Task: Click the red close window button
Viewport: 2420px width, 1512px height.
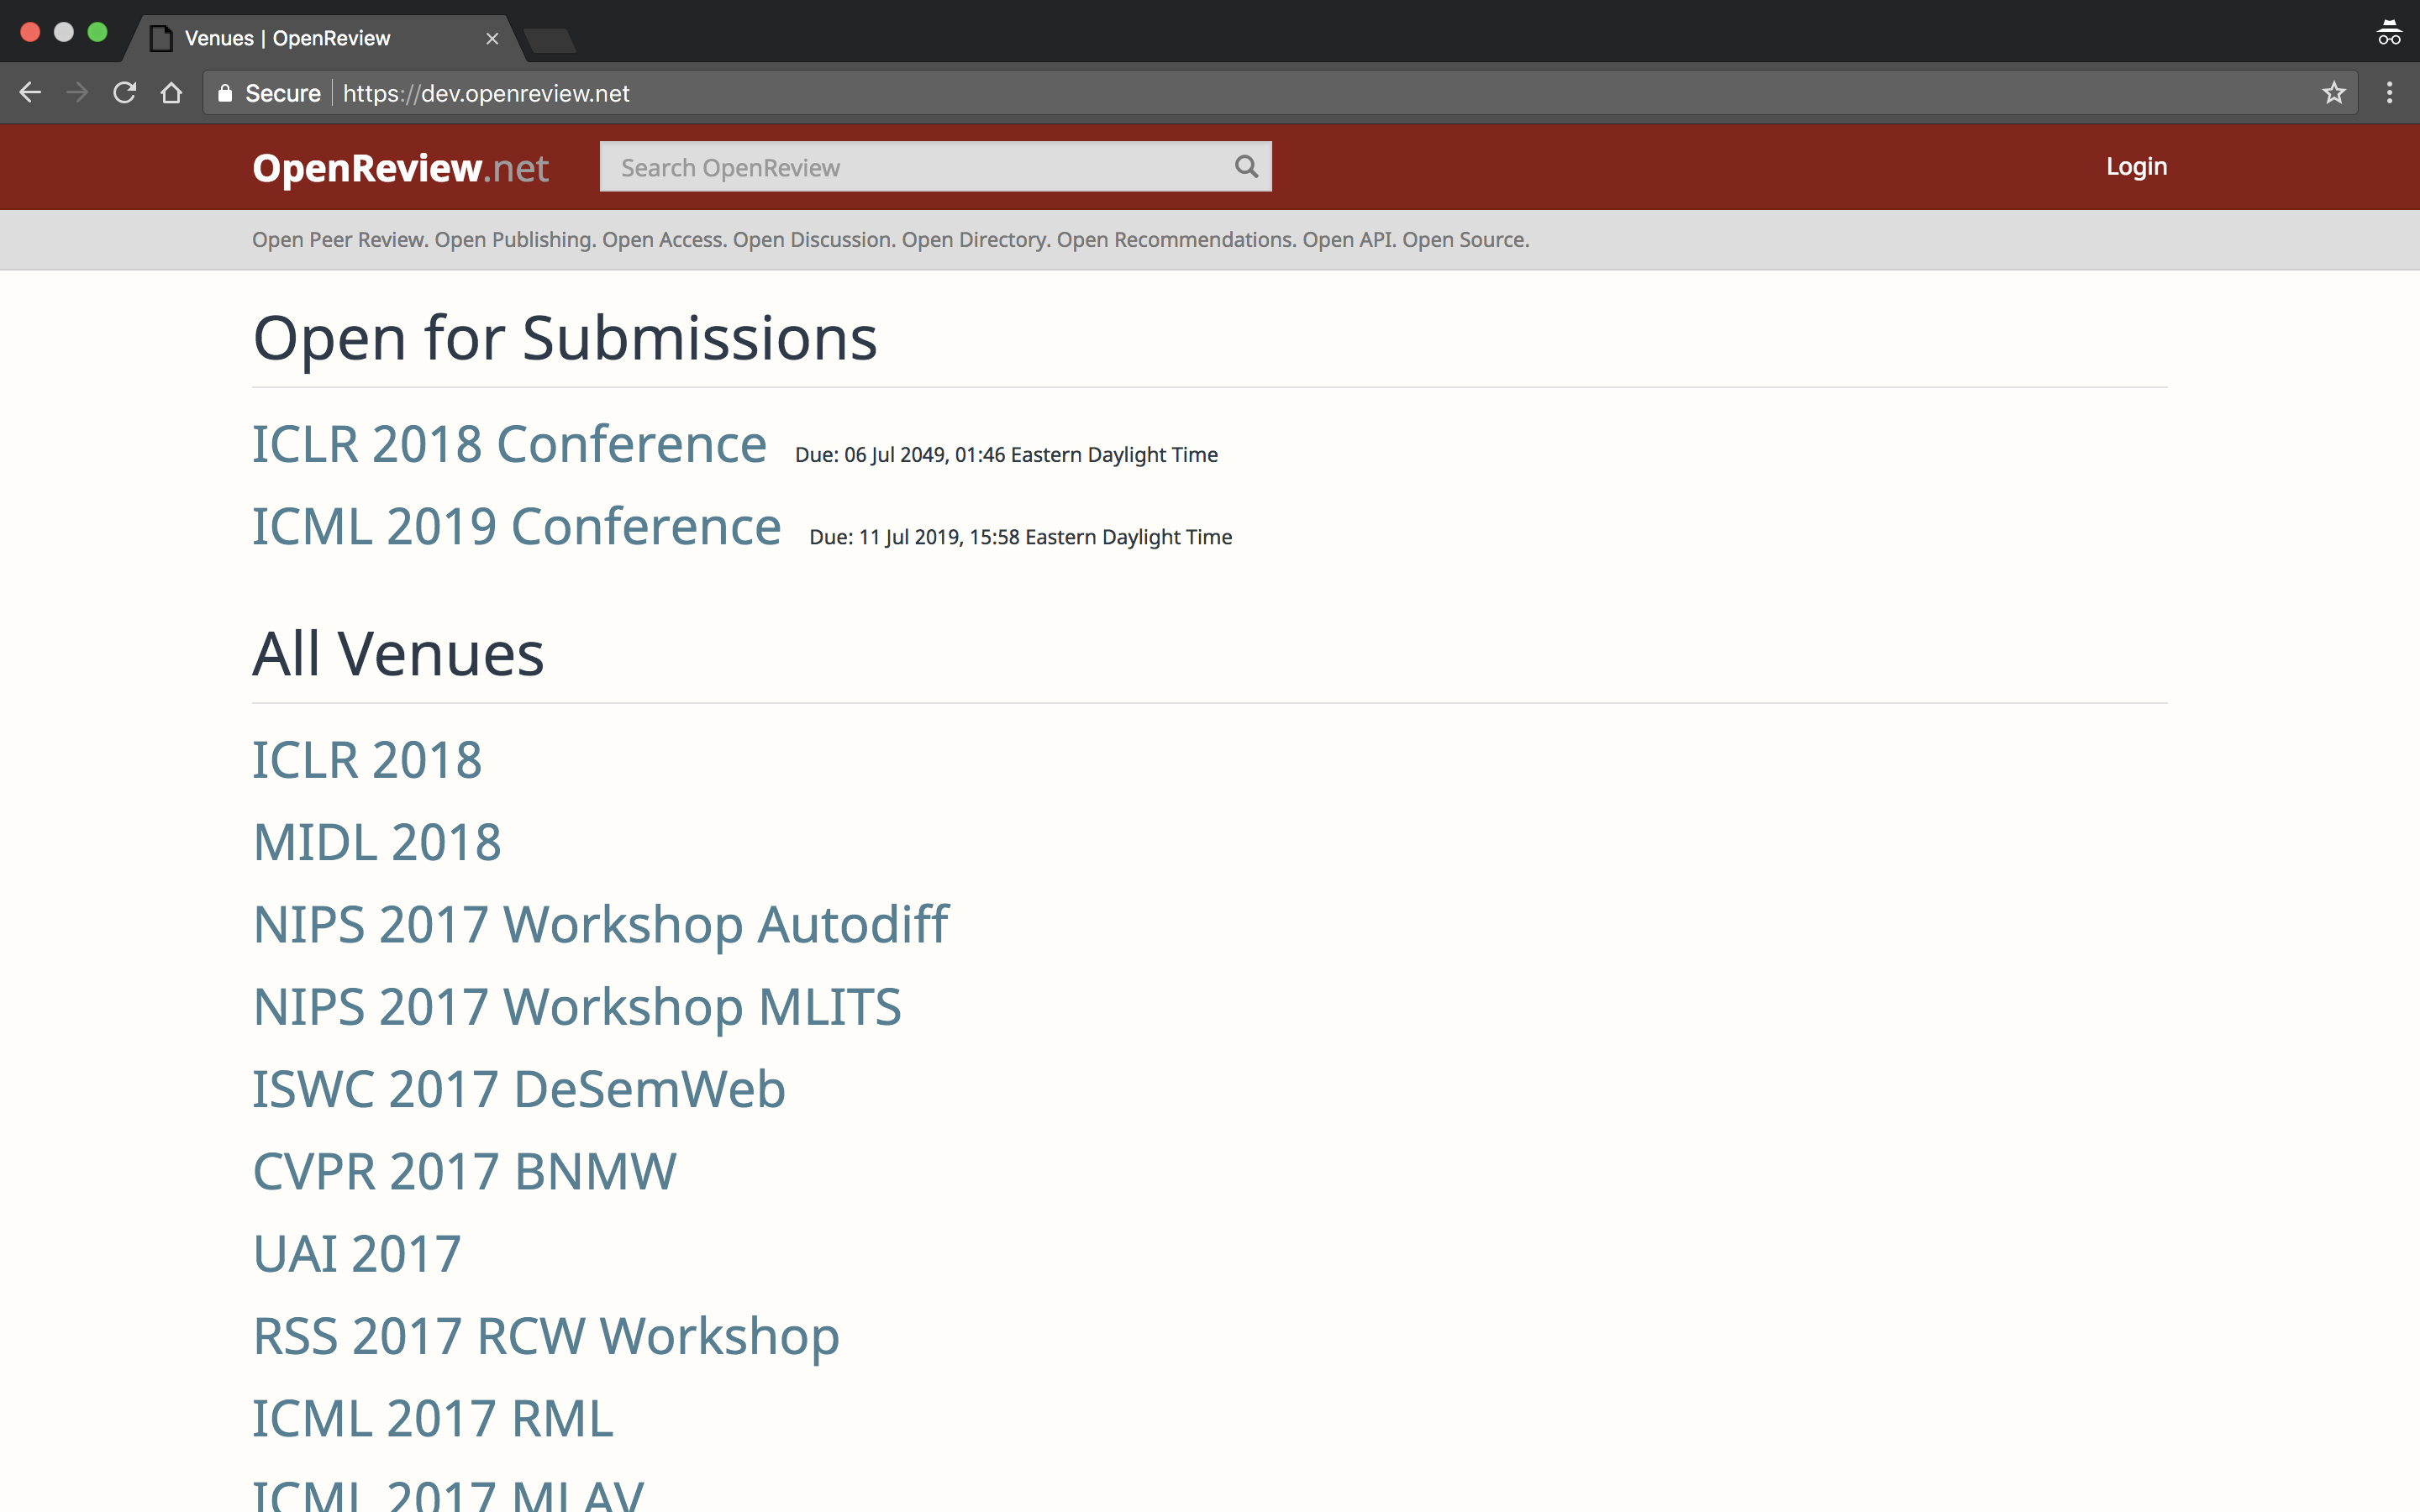Action: [30, 32]
